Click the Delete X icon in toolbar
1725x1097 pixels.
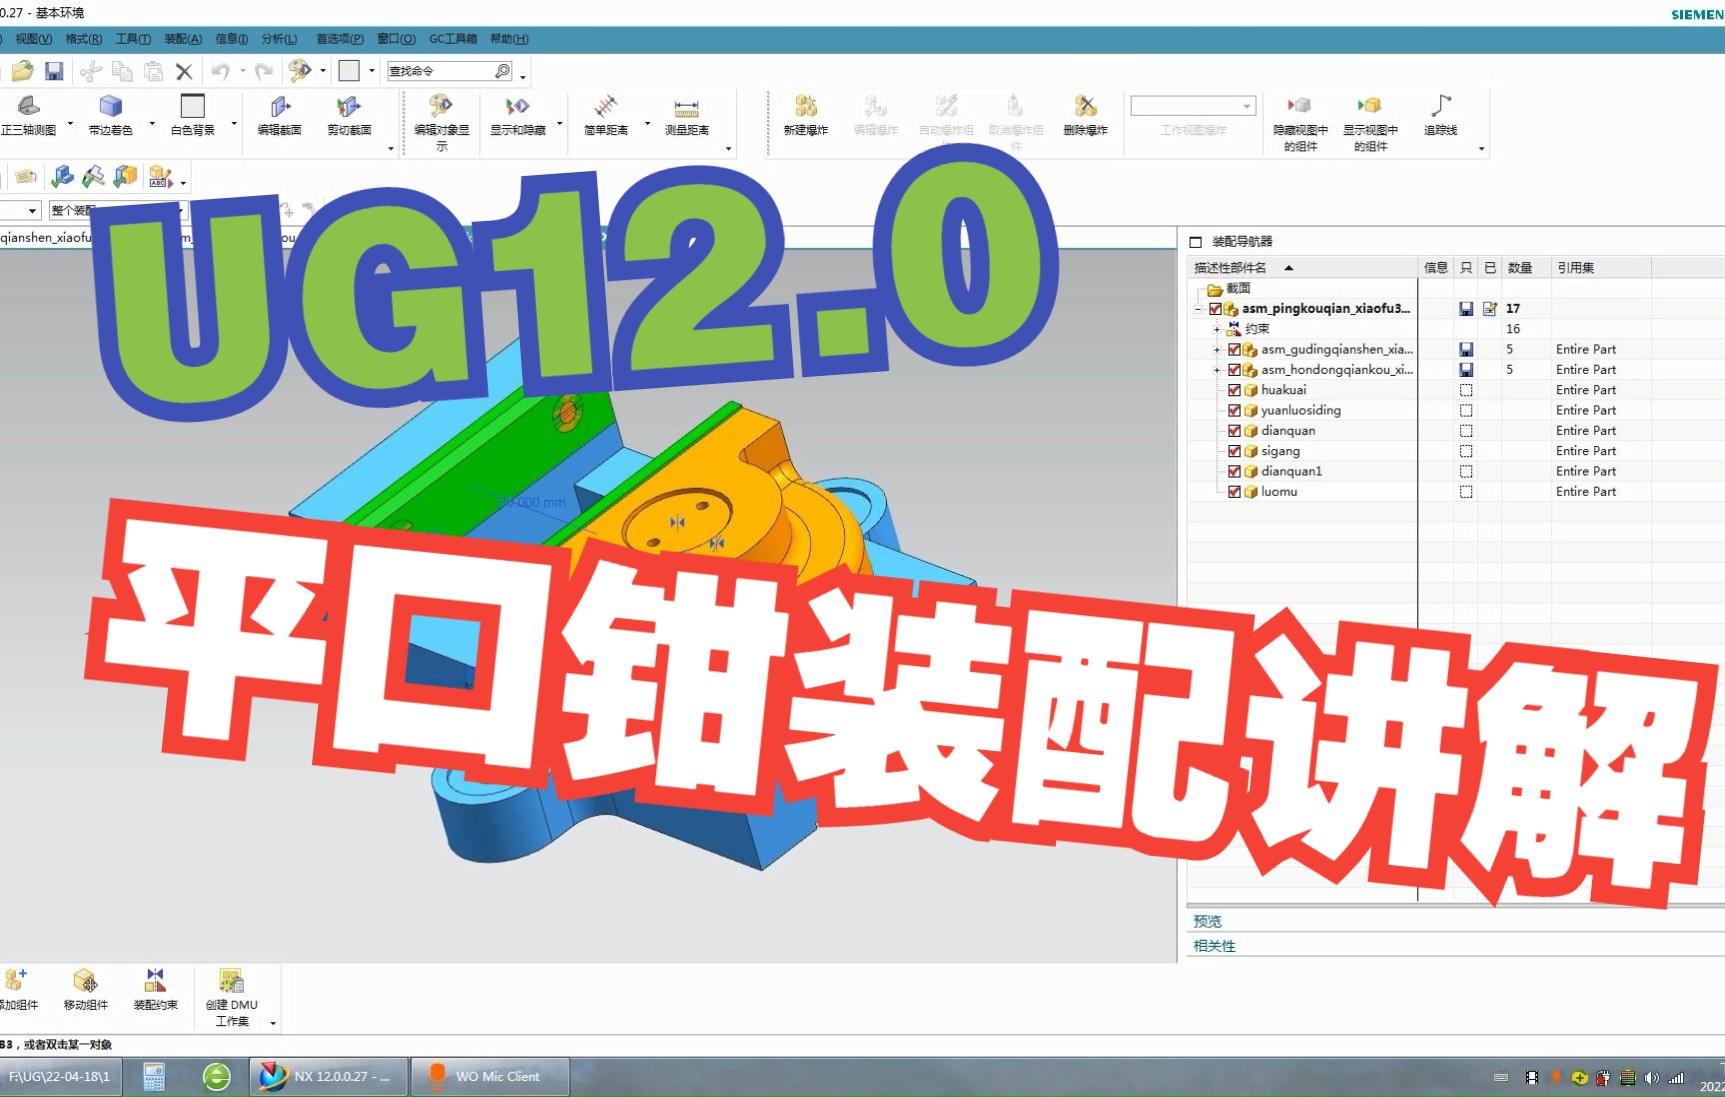pyautogui.click(x=184, y=71)
